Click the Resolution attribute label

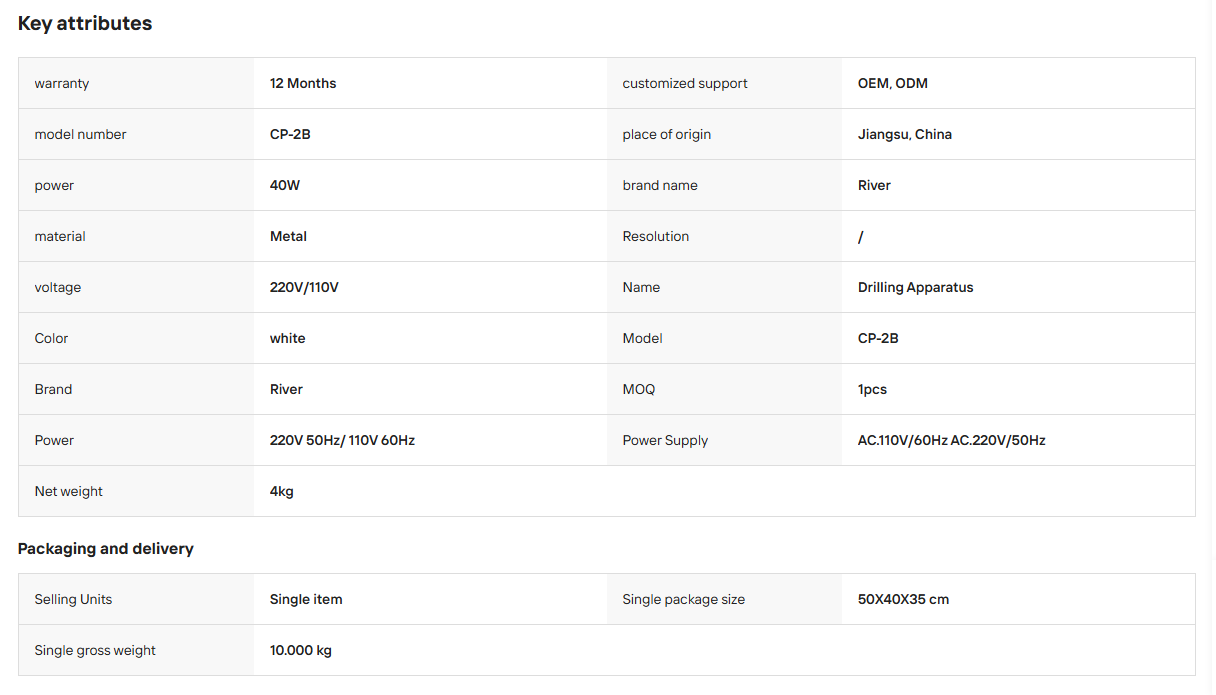click(656, 236)
